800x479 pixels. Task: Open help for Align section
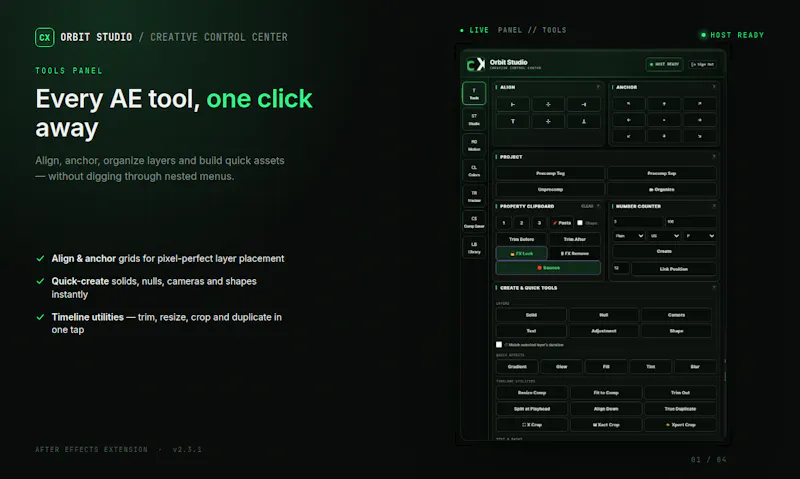click(598, 87)
